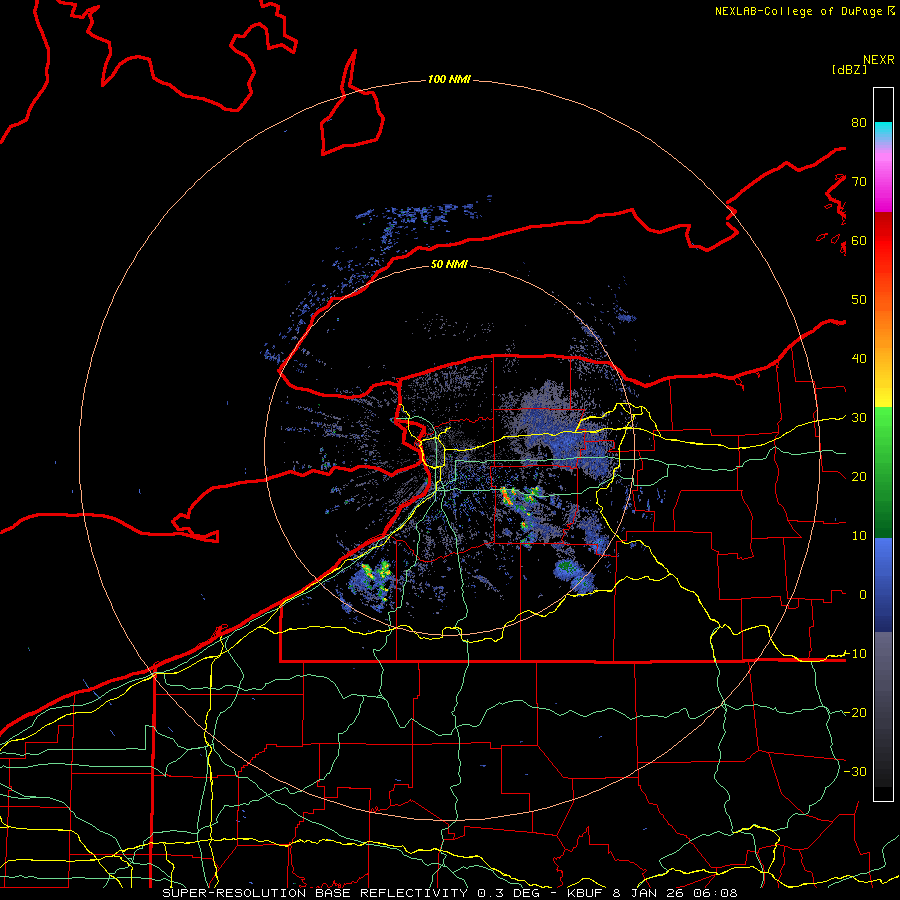The image size is (900, 900).
Task: Click the -20 dBZ scale value
Action: pos(855,712)
